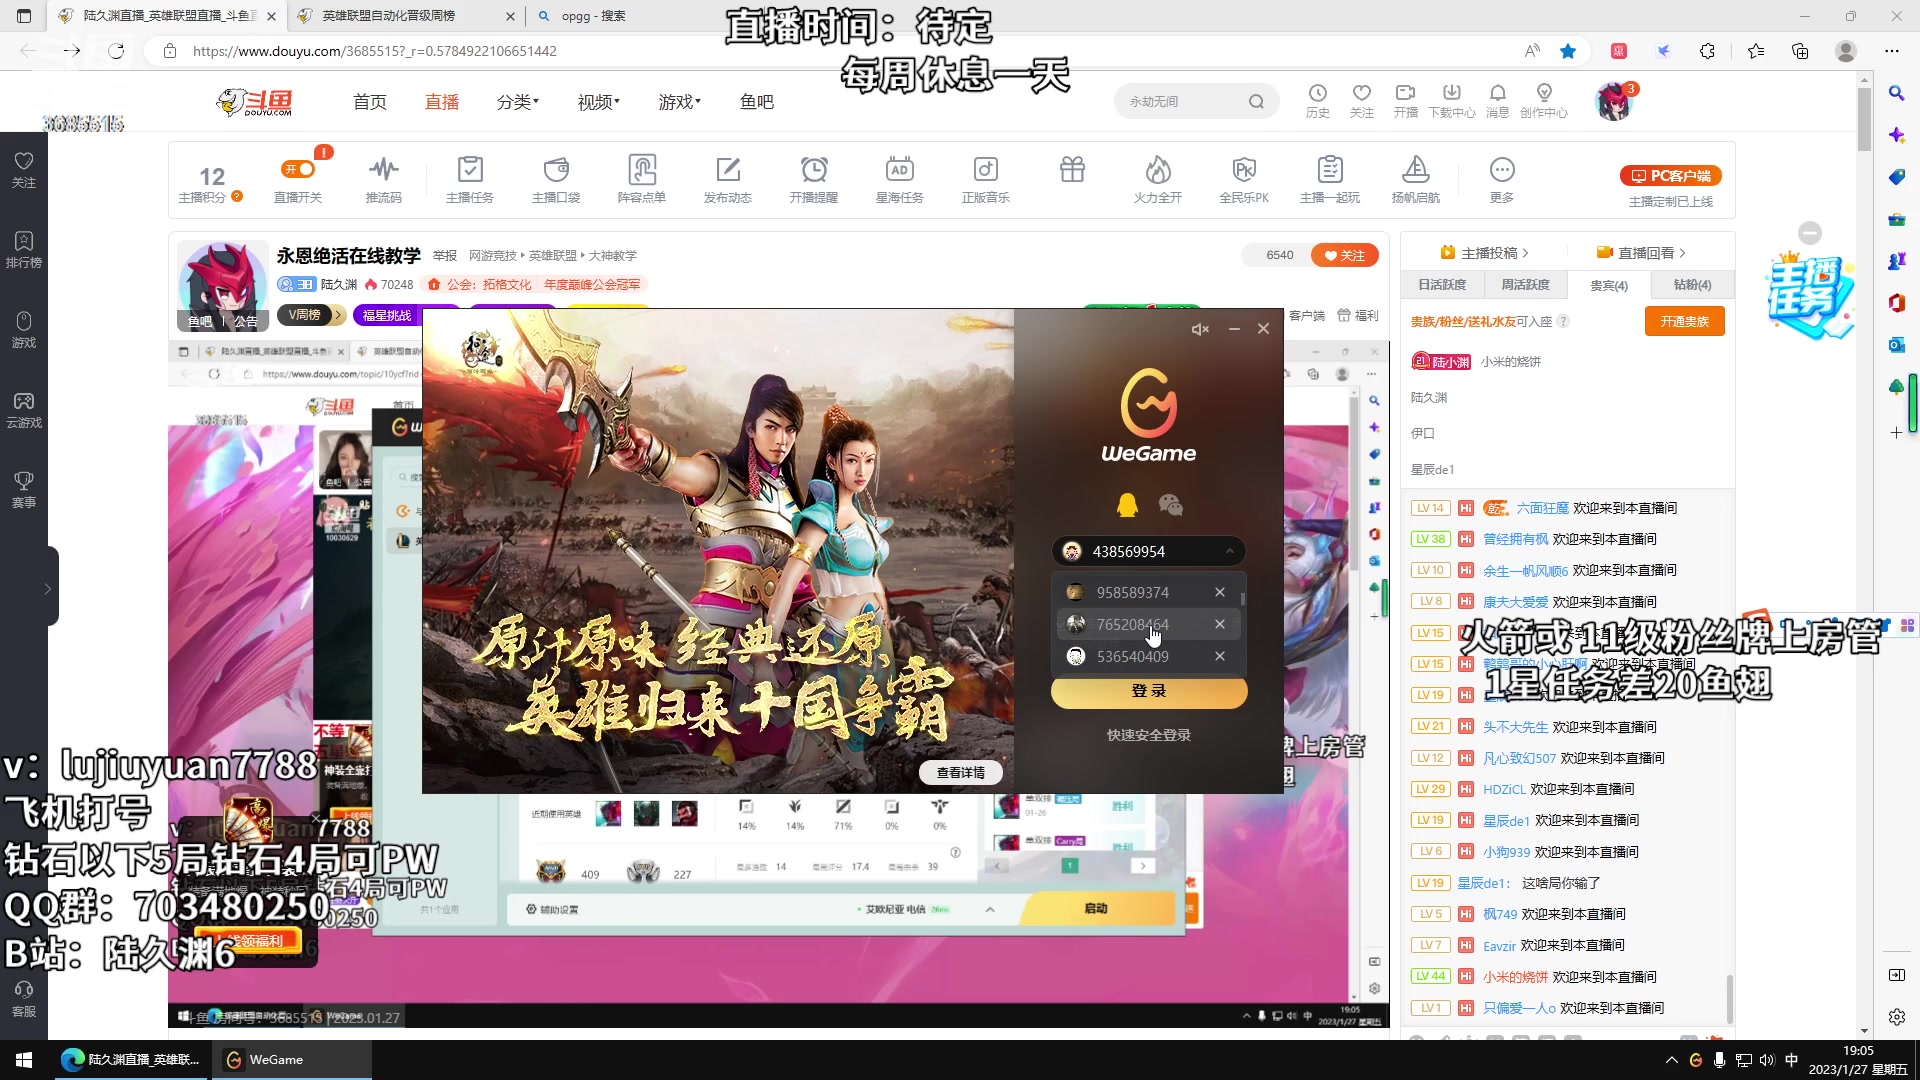Screen dimensions: 1920x1080
Task: Open 关注 followed heart in header
Action: [x=1362, y=100]
